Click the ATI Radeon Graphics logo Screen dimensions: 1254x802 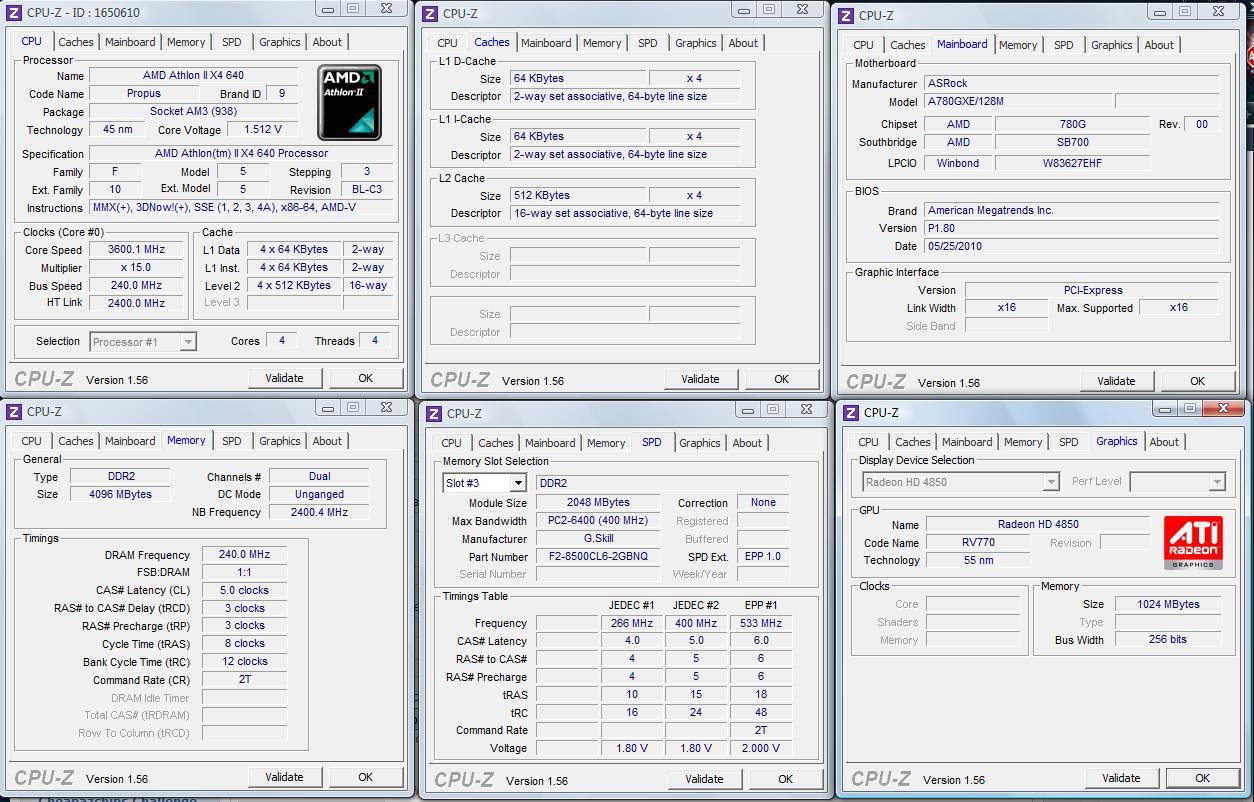(1193, 543)
